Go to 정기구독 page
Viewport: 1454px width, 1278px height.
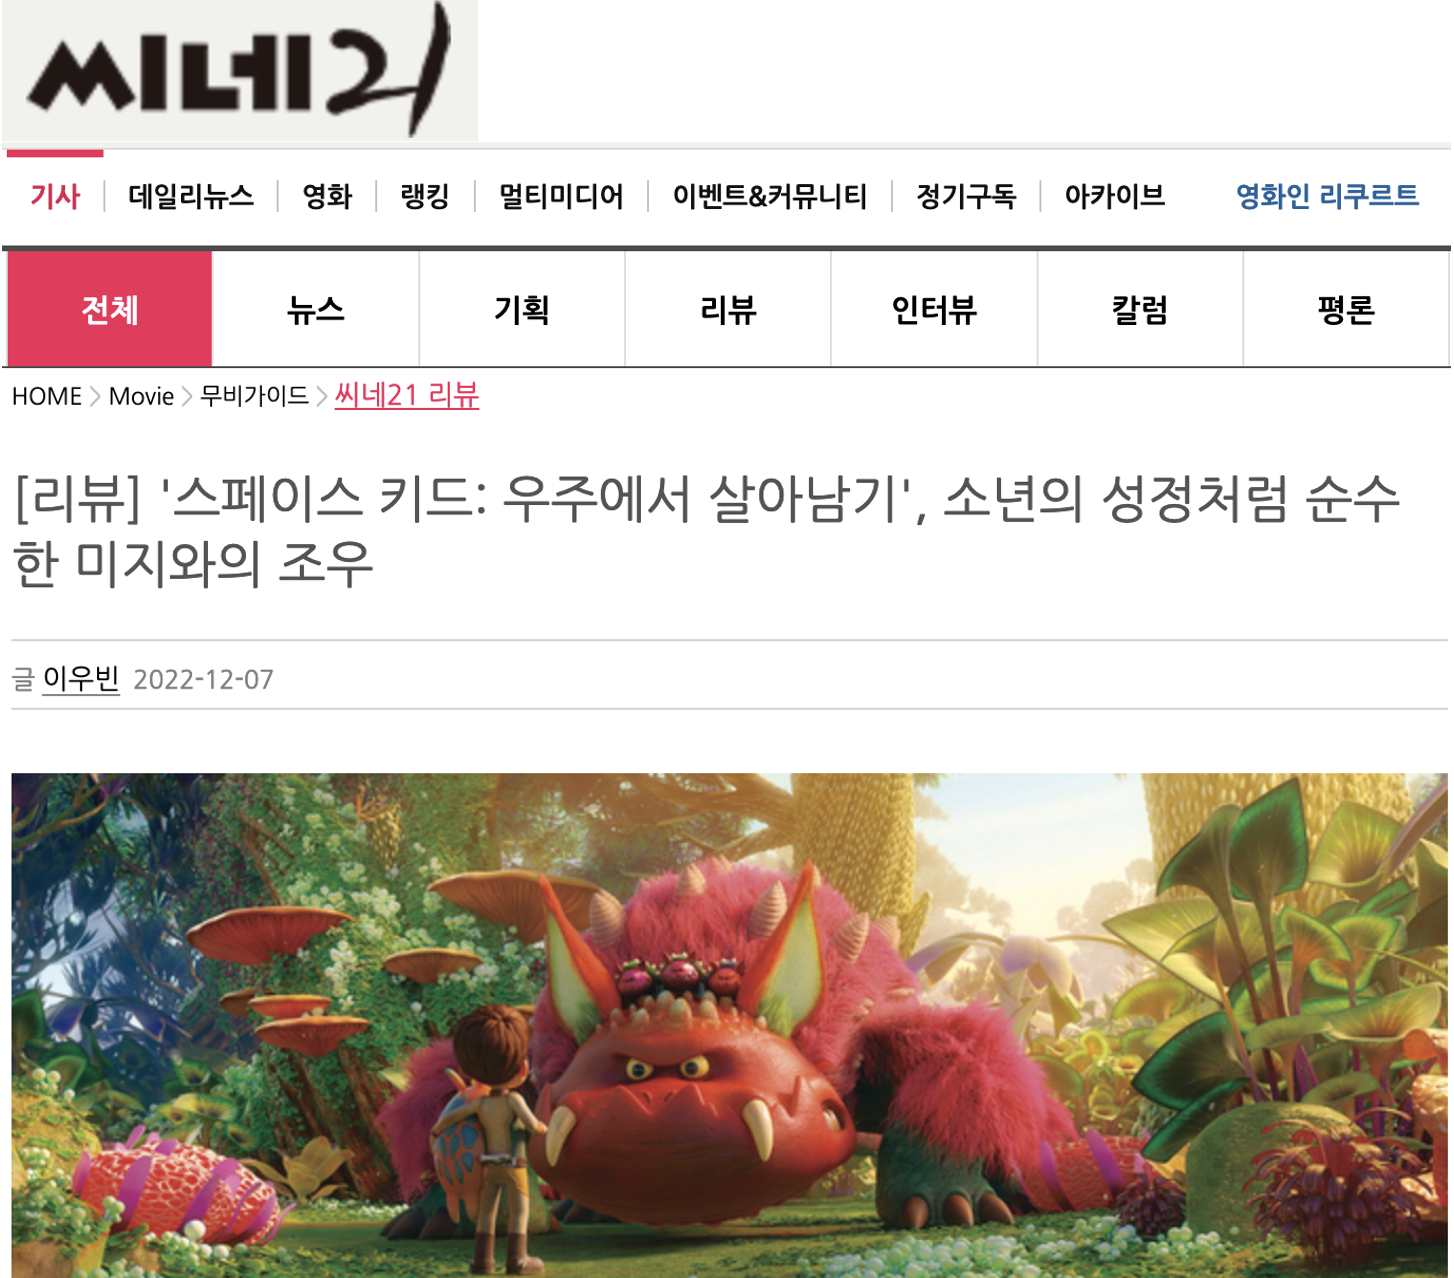(966, 196)
